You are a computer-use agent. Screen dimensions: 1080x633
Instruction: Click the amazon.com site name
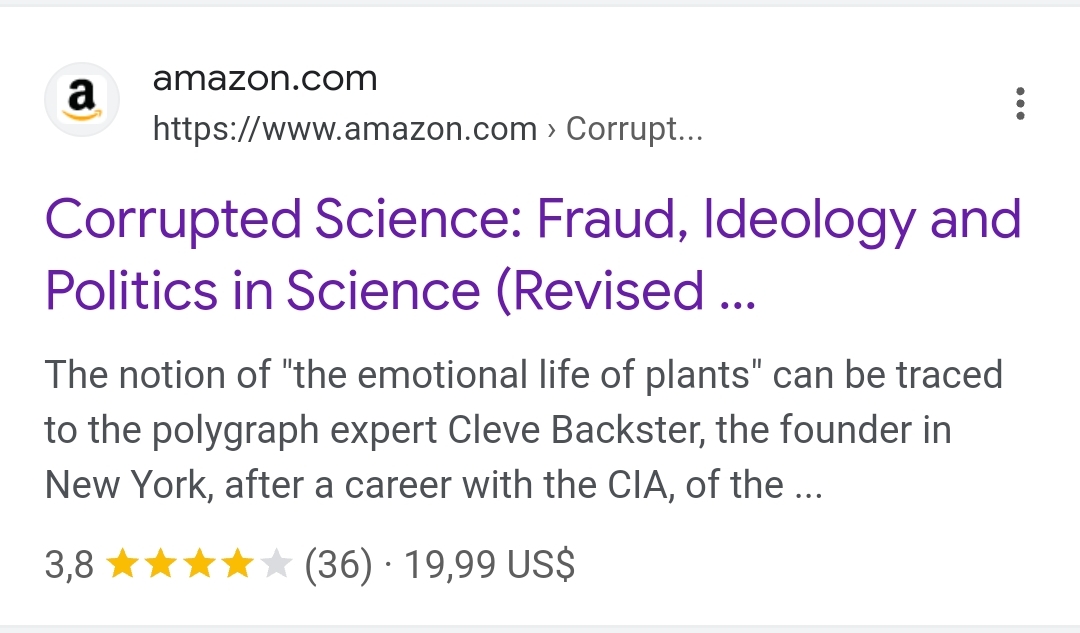pos(265,79)
